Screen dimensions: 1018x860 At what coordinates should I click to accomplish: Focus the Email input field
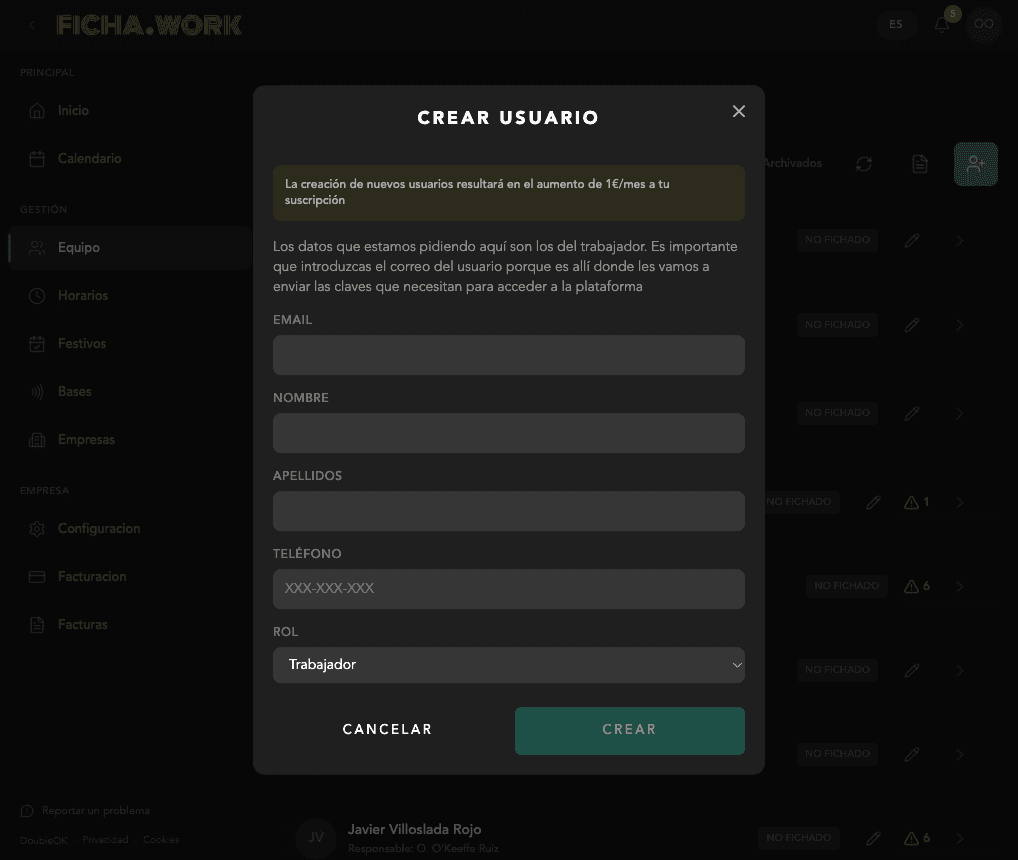point(508,355)
